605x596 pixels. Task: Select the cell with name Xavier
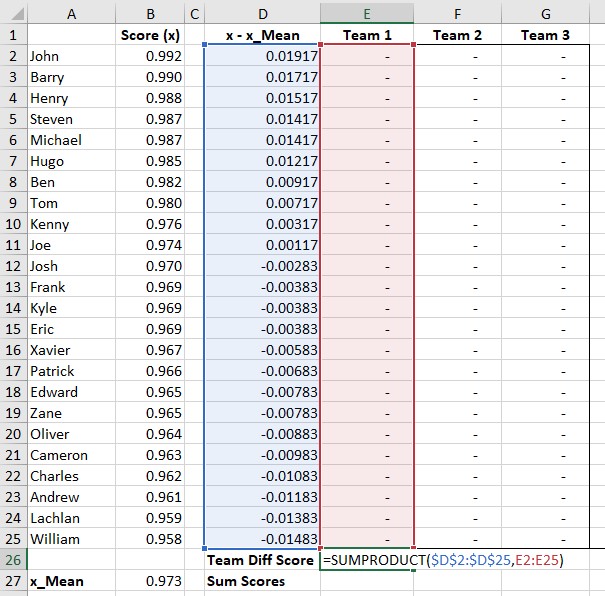pos(71,350)
